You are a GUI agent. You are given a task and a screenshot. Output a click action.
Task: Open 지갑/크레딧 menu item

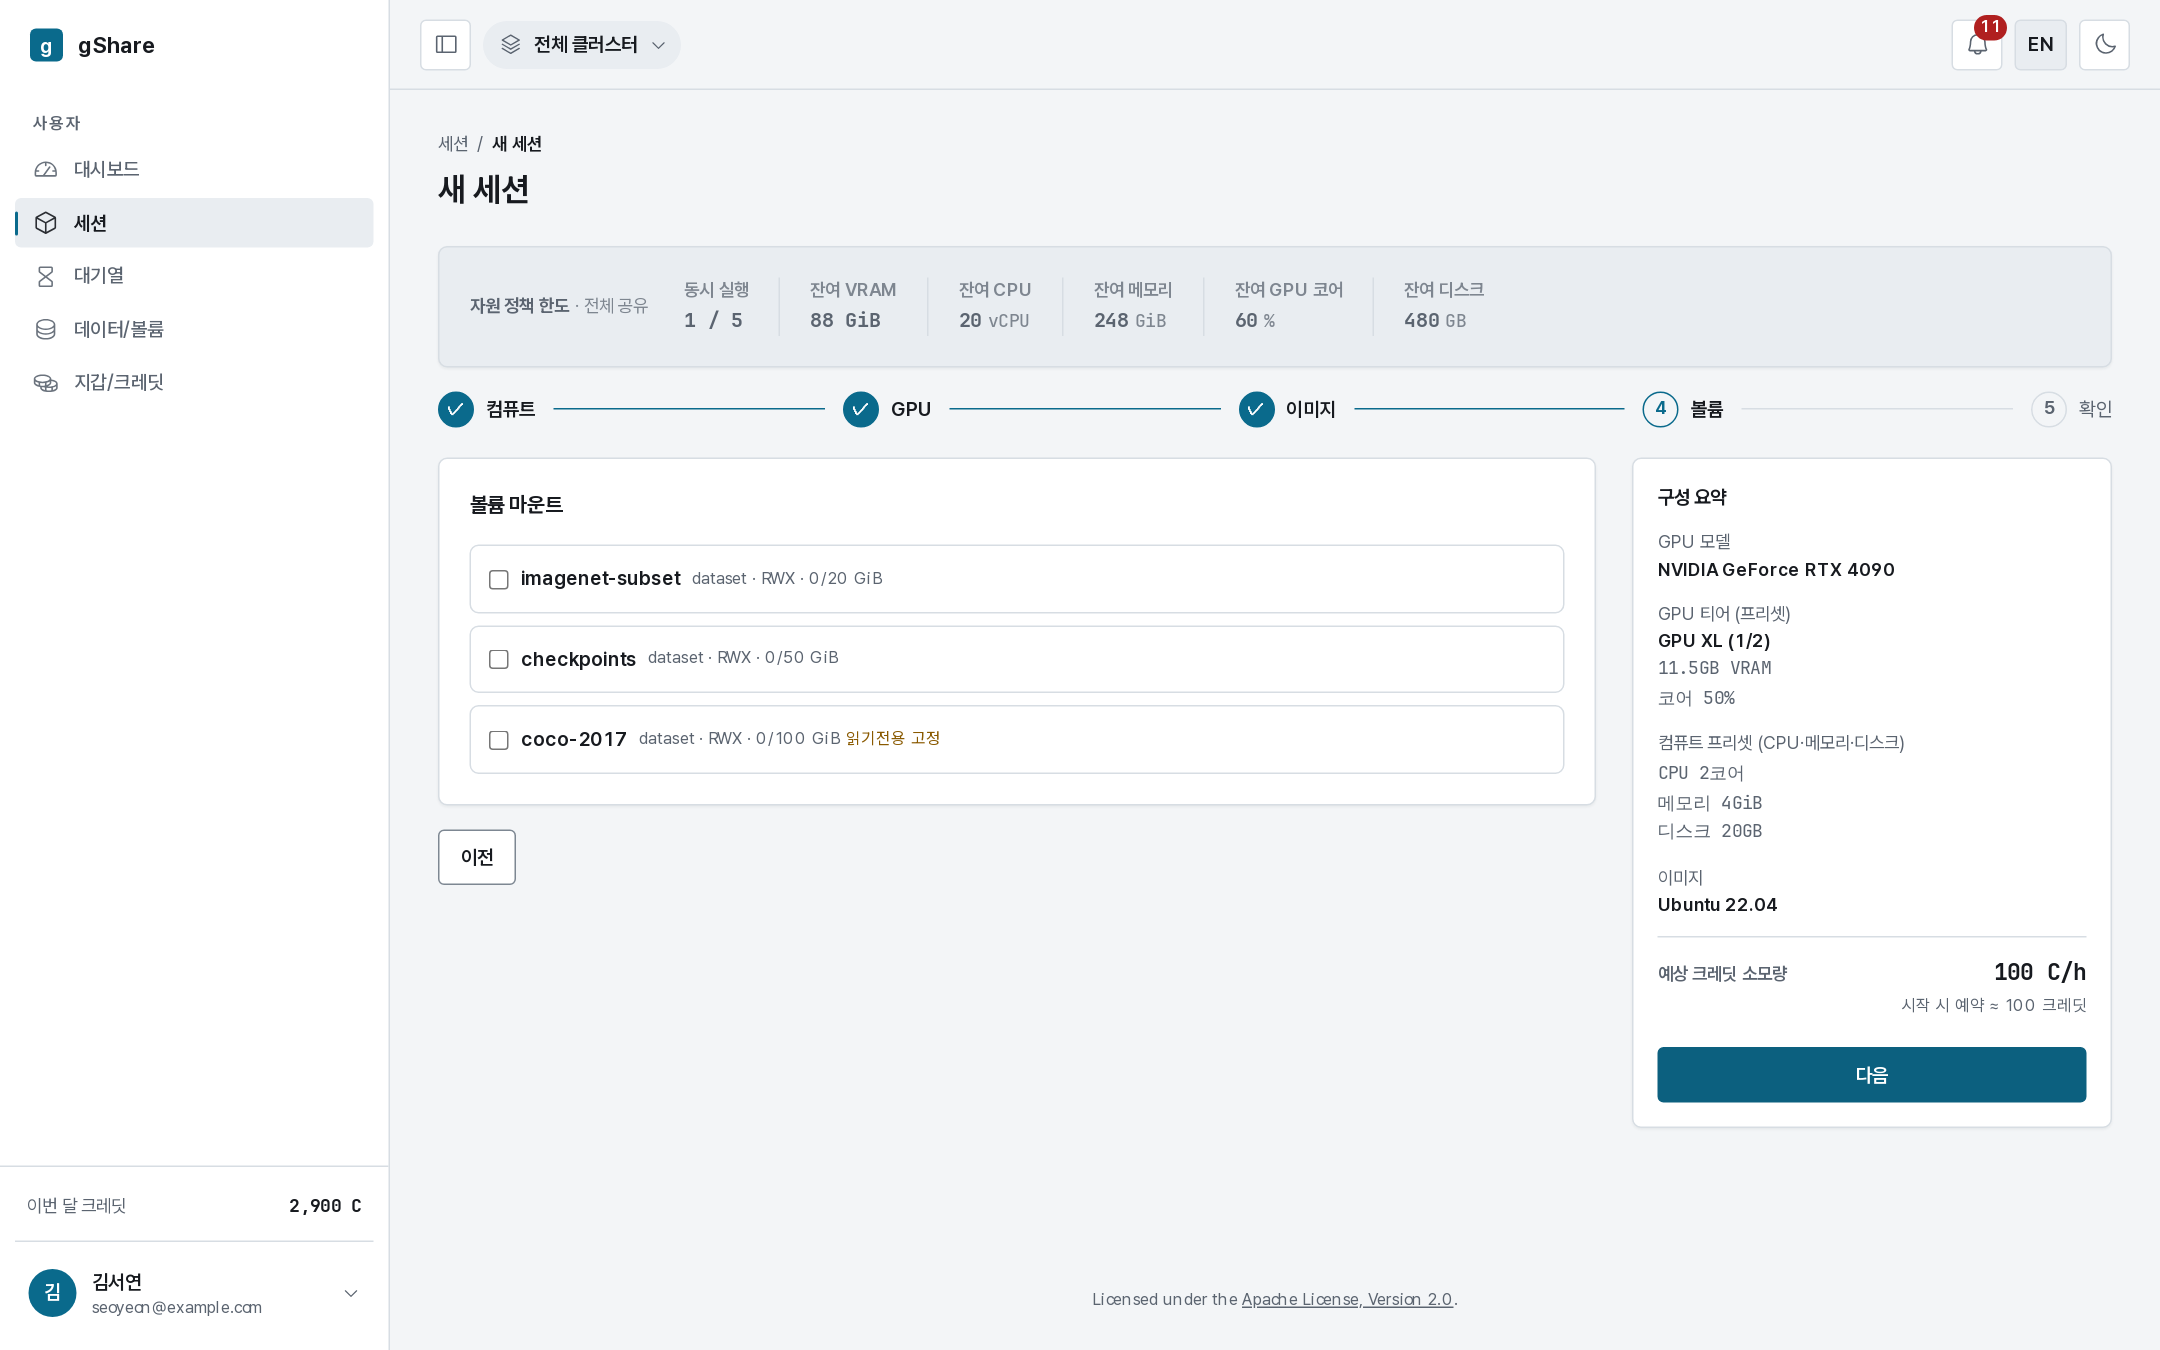point(194,382)
